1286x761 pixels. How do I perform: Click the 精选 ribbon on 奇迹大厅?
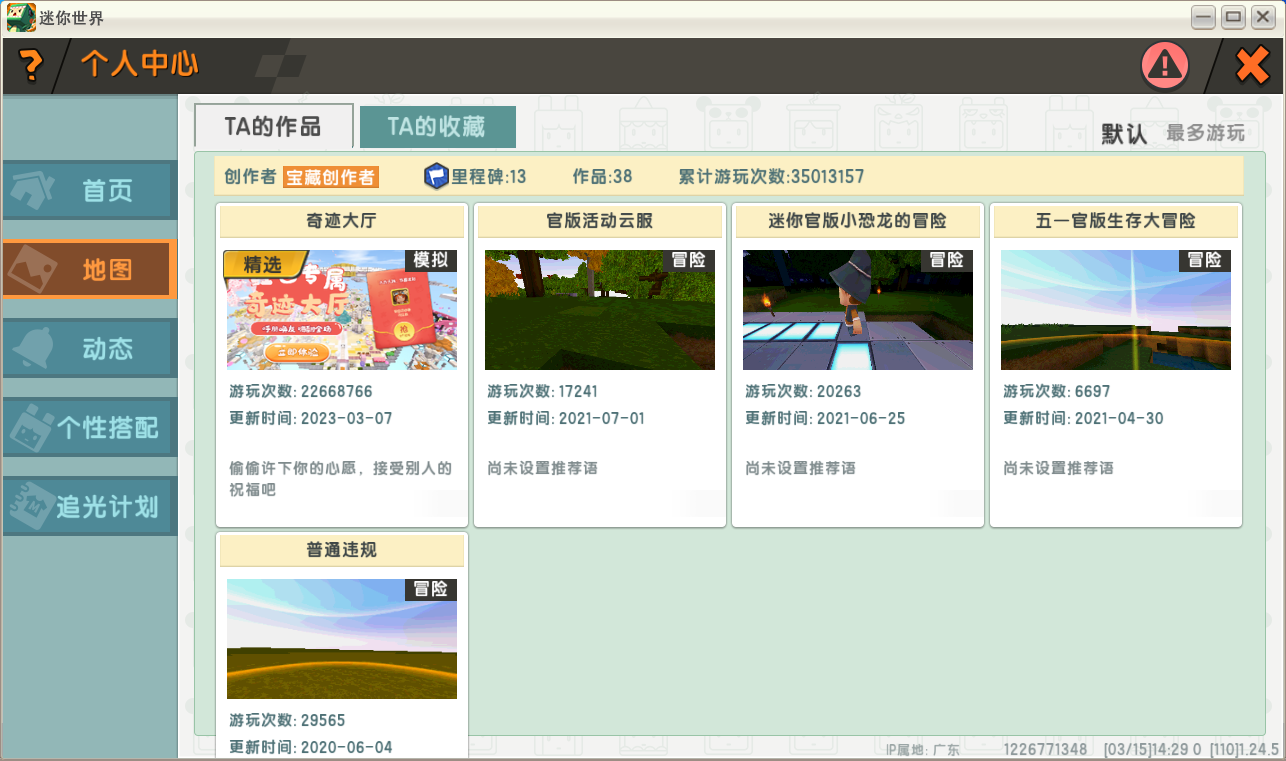(263, 264)
